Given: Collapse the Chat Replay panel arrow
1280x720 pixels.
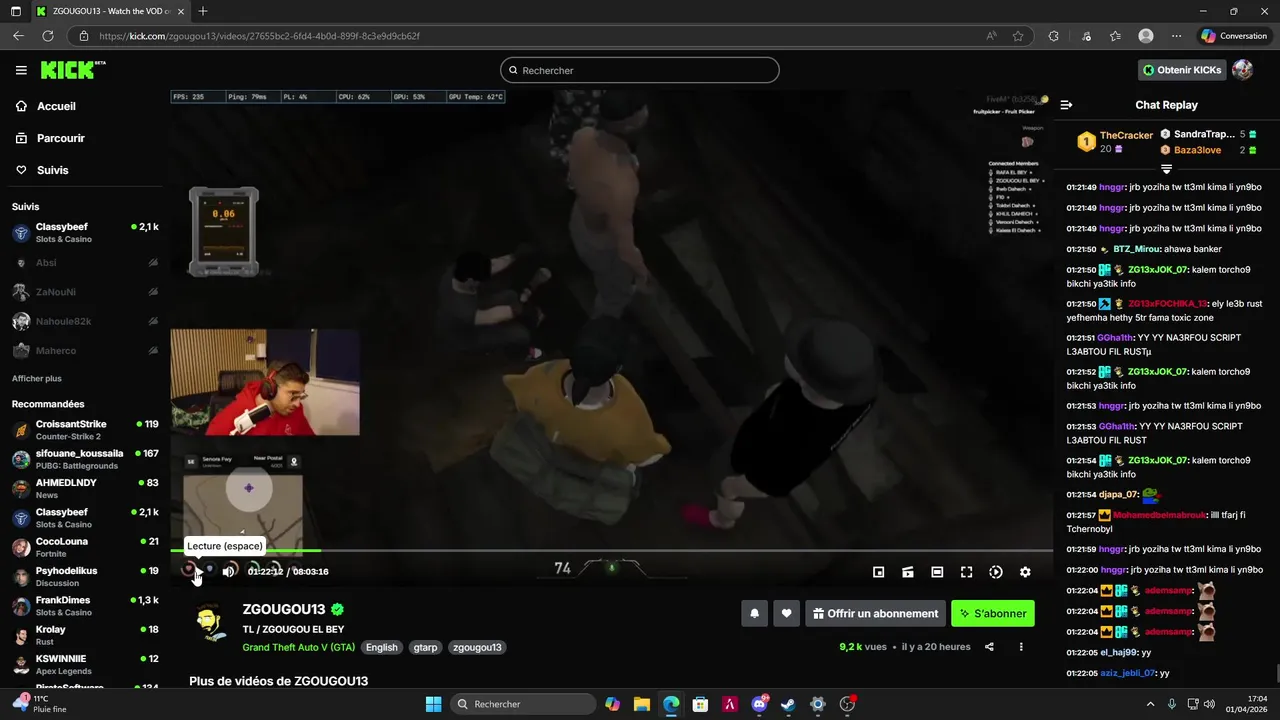Looking at the screenshot, I should [1066, 105].
